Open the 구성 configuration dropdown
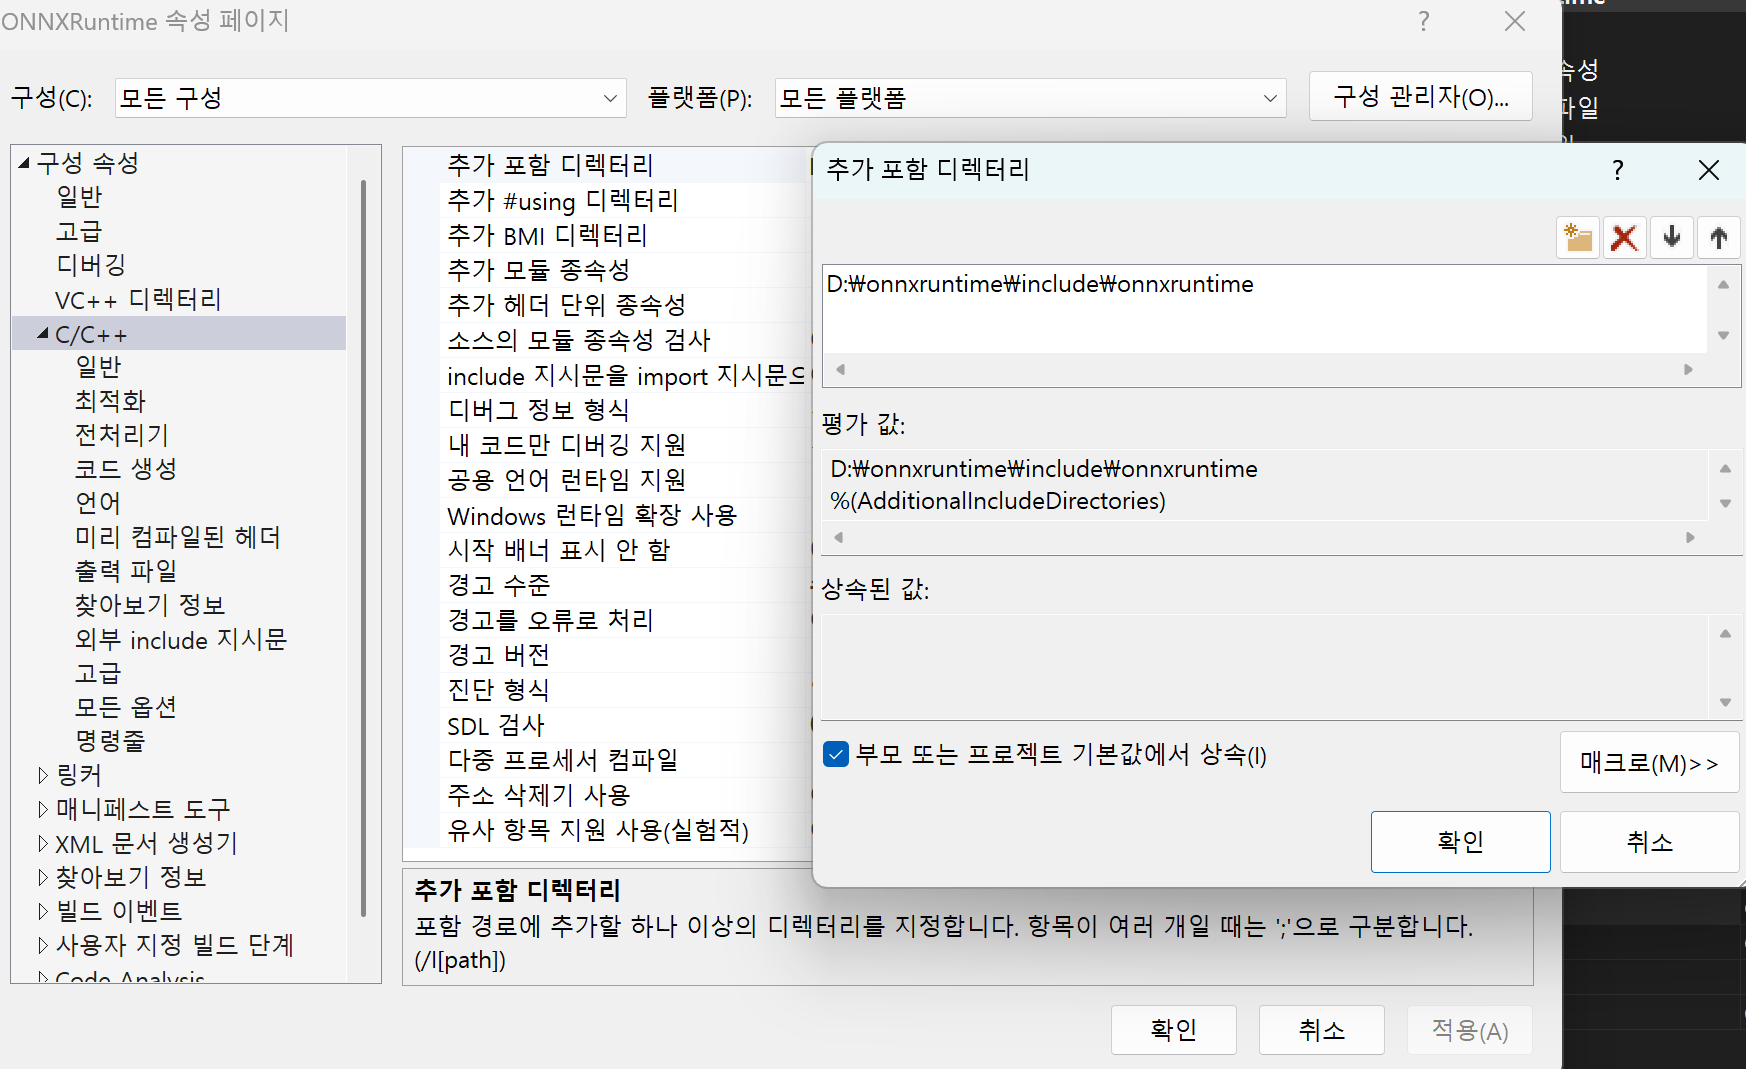This screenshot has height=1069, width=1746. point(371,98)
